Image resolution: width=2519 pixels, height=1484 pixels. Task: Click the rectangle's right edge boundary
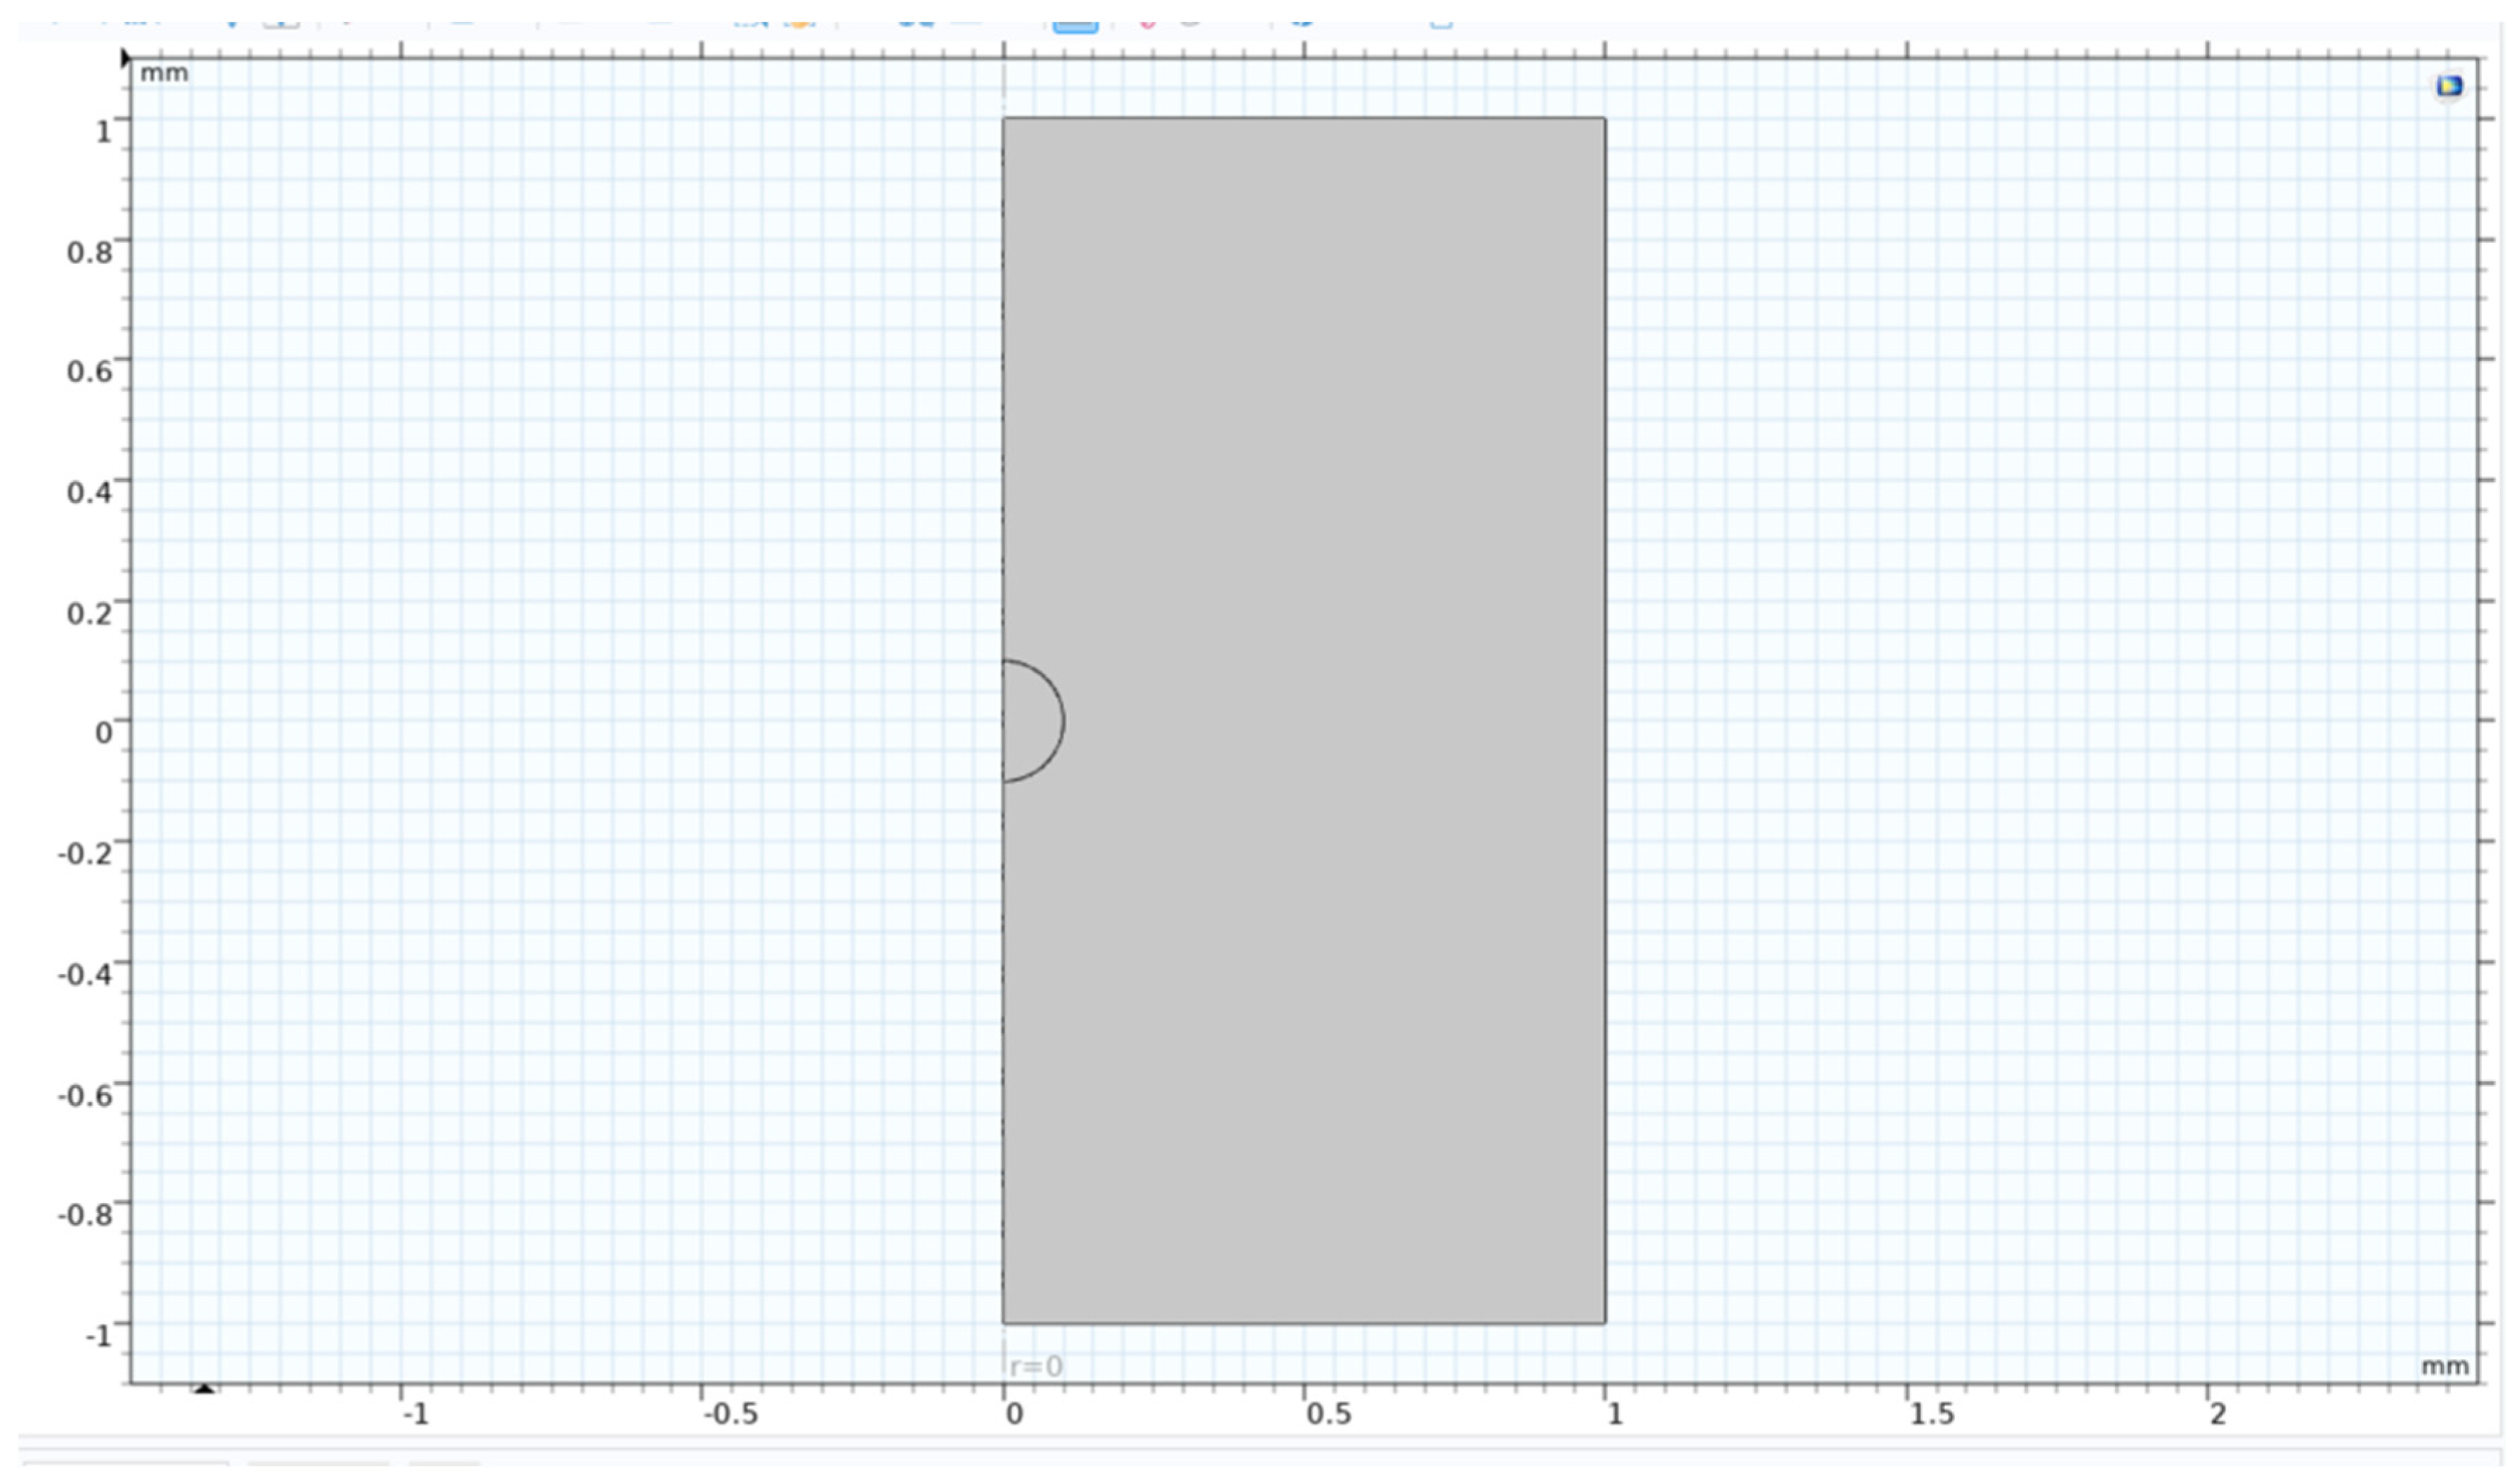point(1605,500)
